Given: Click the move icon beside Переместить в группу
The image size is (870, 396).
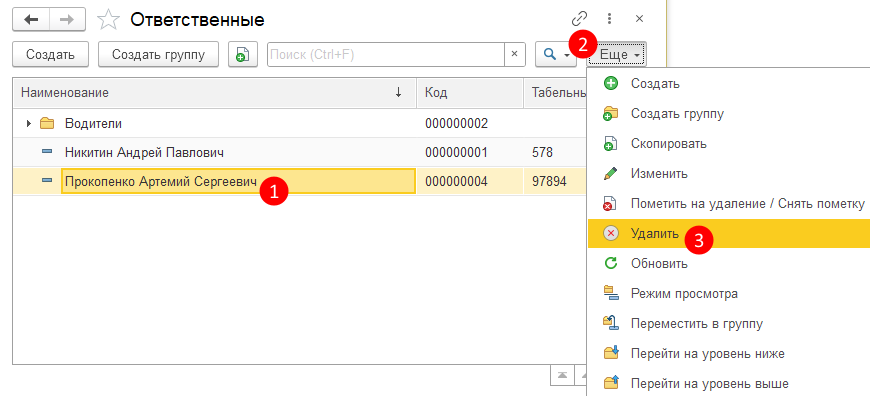Looking at the screenshot, I should [x=610, y=323].
